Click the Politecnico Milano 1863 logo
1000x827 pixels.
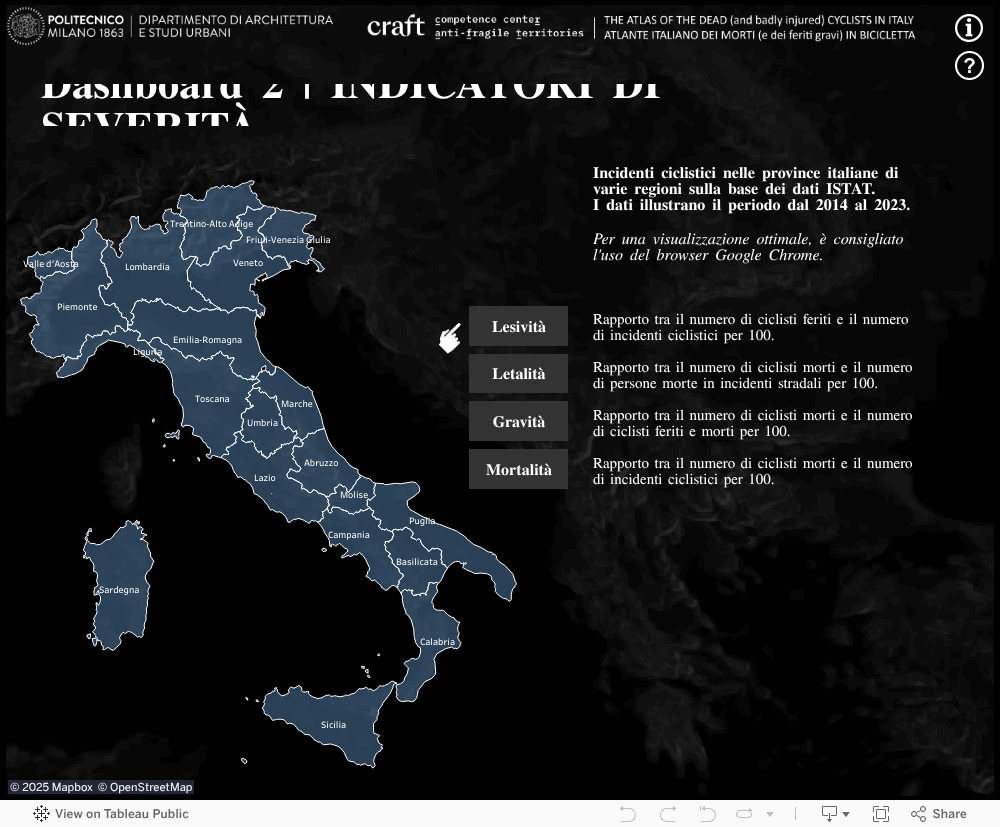point(65,27)
